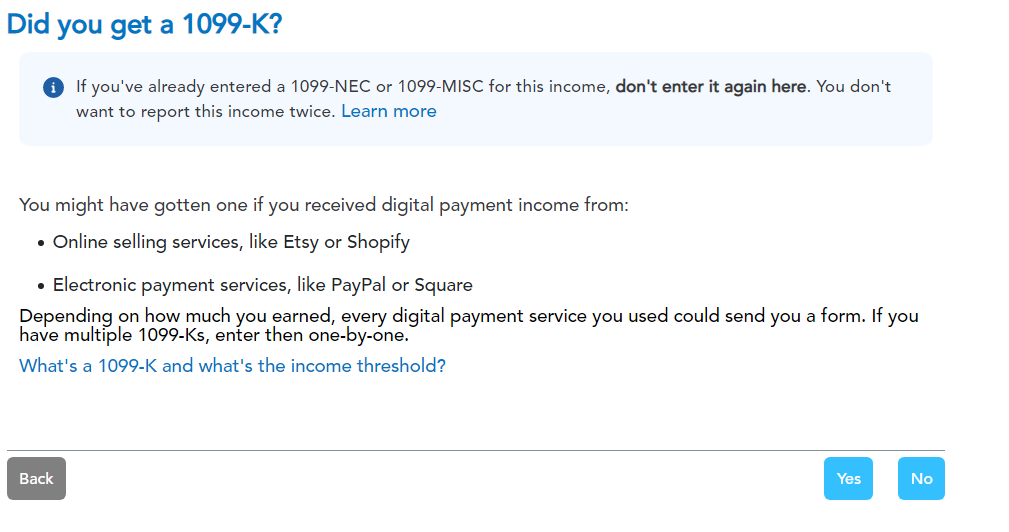Click the word Etsy in the list
Image resolution: width=1009 pixels, height=532 pixels.
(301, 242)
